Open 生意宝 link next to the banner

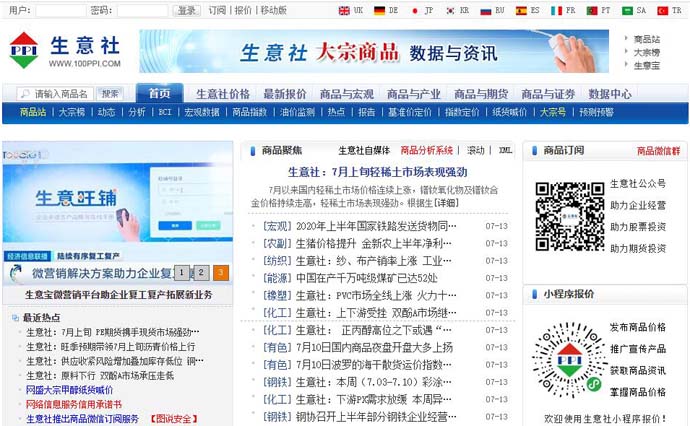click(x=647, y=66)
